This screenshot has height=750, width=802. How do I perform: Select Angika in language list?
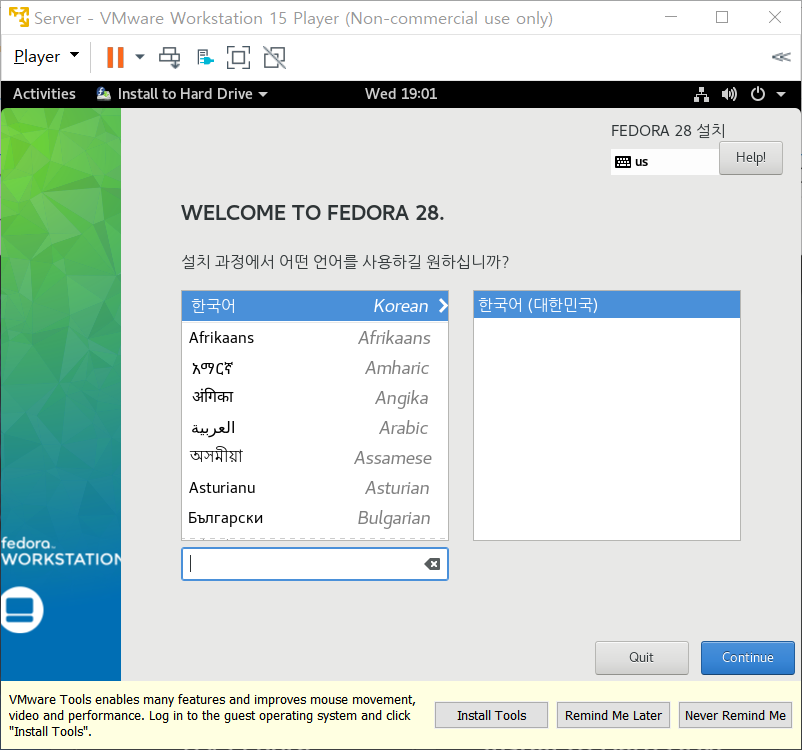coord(315,398)
